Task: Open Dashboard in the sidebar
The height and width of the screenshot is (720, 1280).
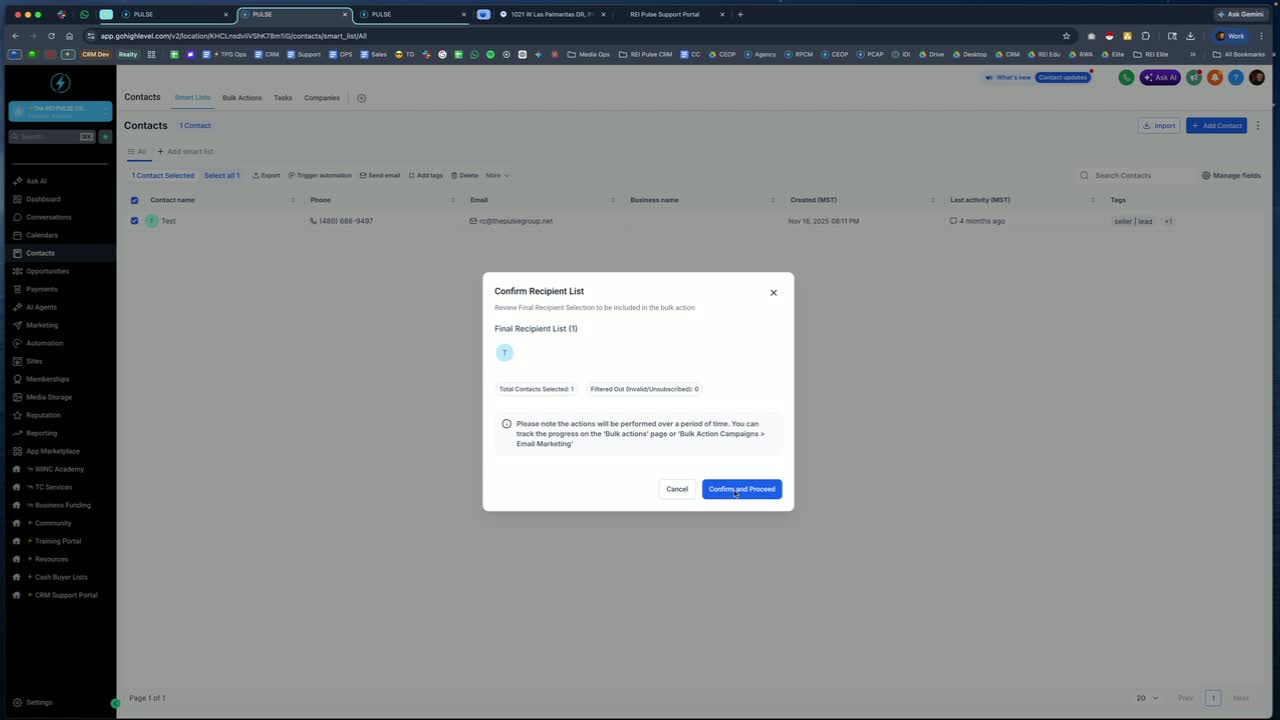Action: [x=43, y=199]
